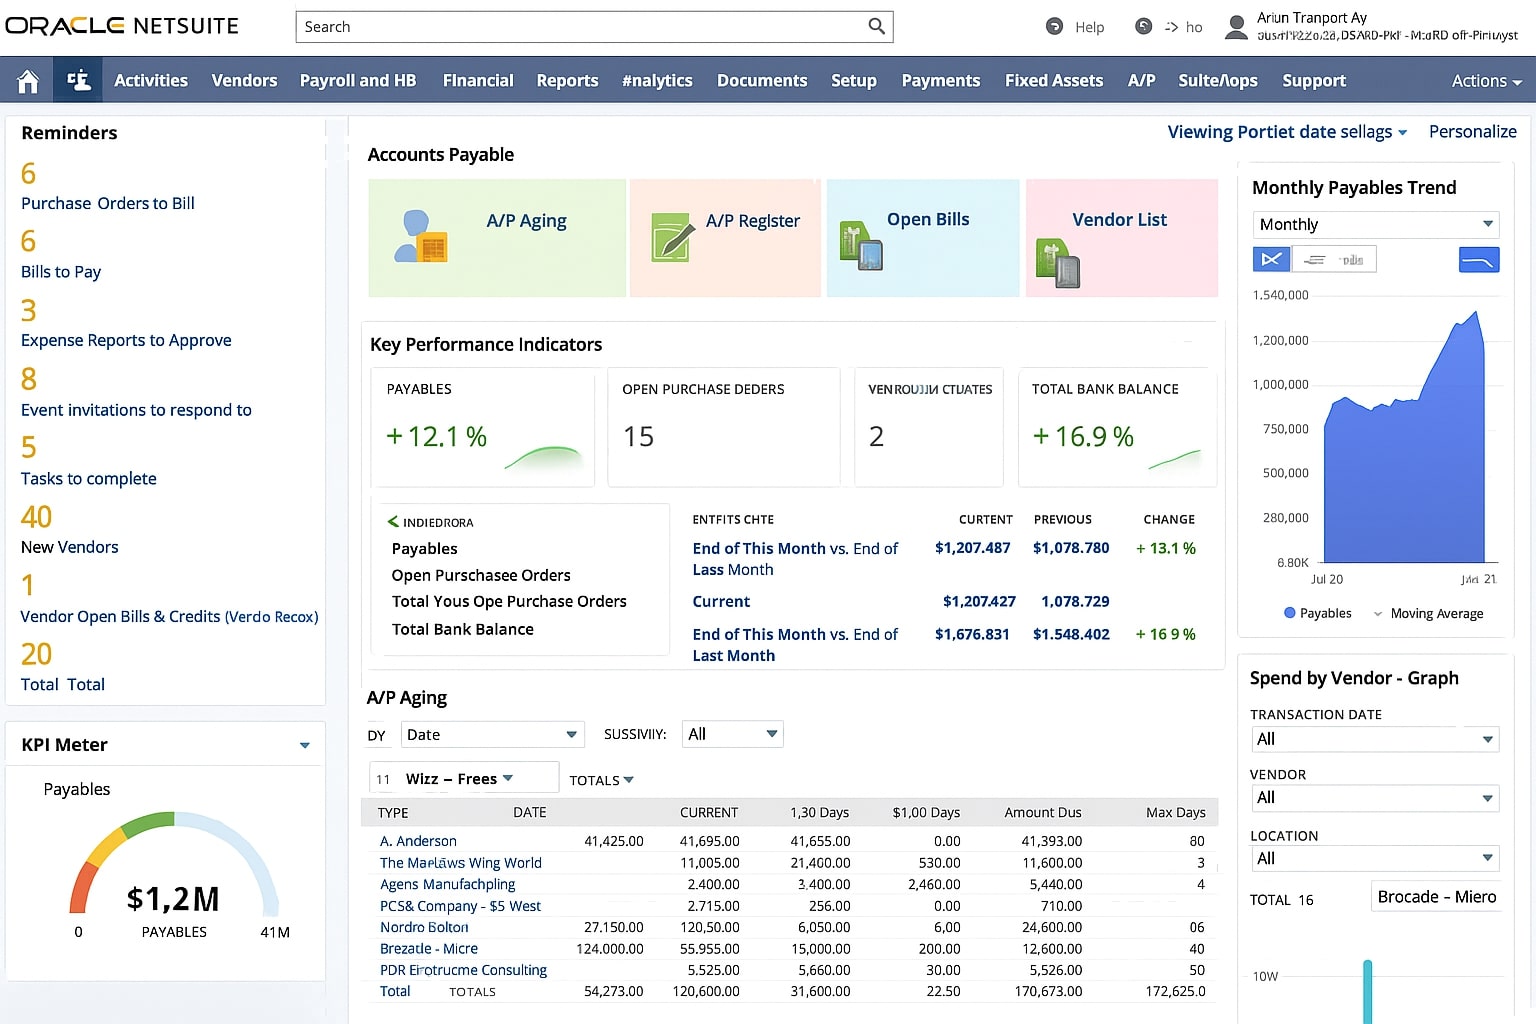This screenshot has height=1024, width=1536.
Task: Open the Vendors menu
Action: [244, 81]
